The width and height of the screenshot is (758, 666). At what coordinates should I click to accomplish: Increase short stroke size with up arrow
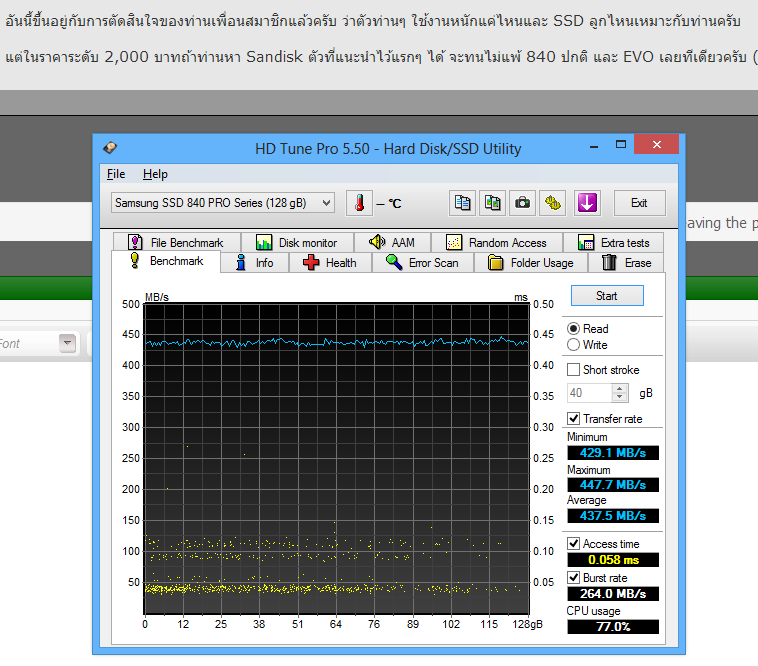619,388
